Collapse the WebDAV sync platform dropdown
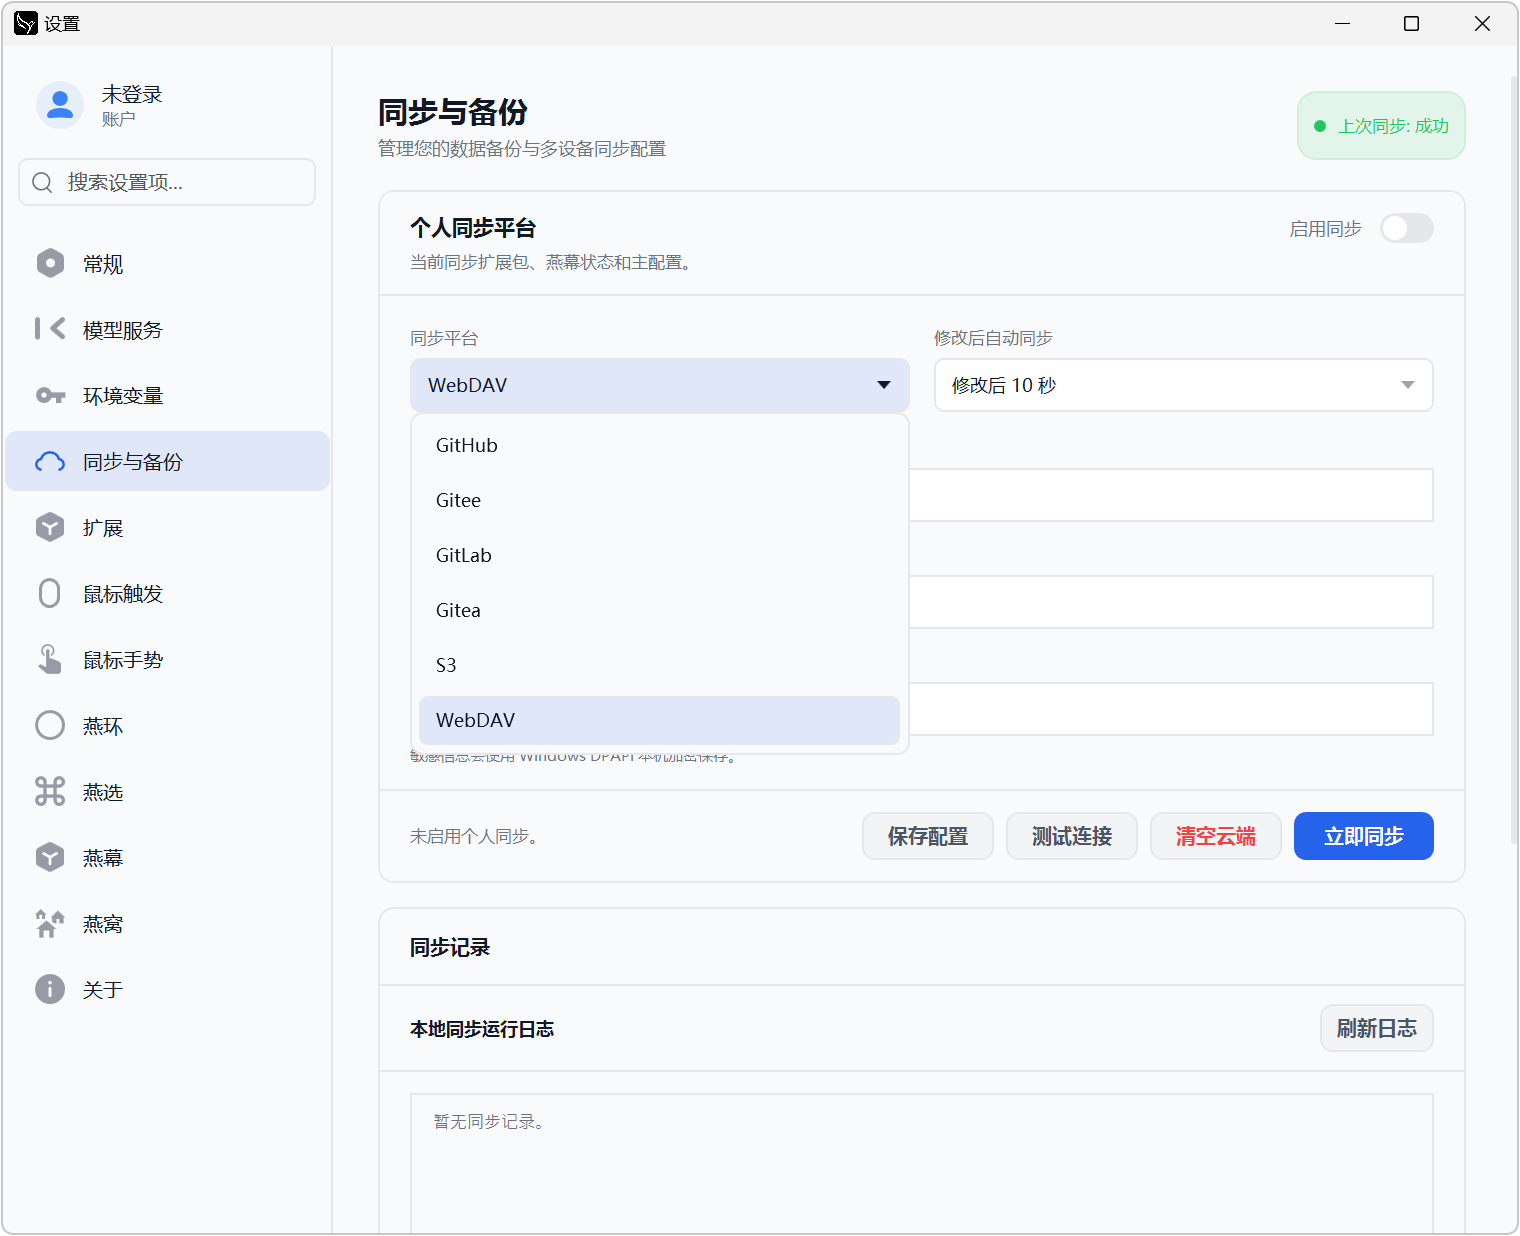The width and height of the screenshot is (1520, 1236). [x=660, y=385]
